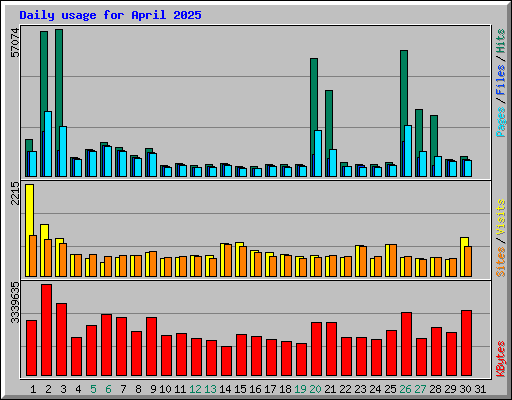Click the red KBytes bar for day 1

(x=31, y=348)
